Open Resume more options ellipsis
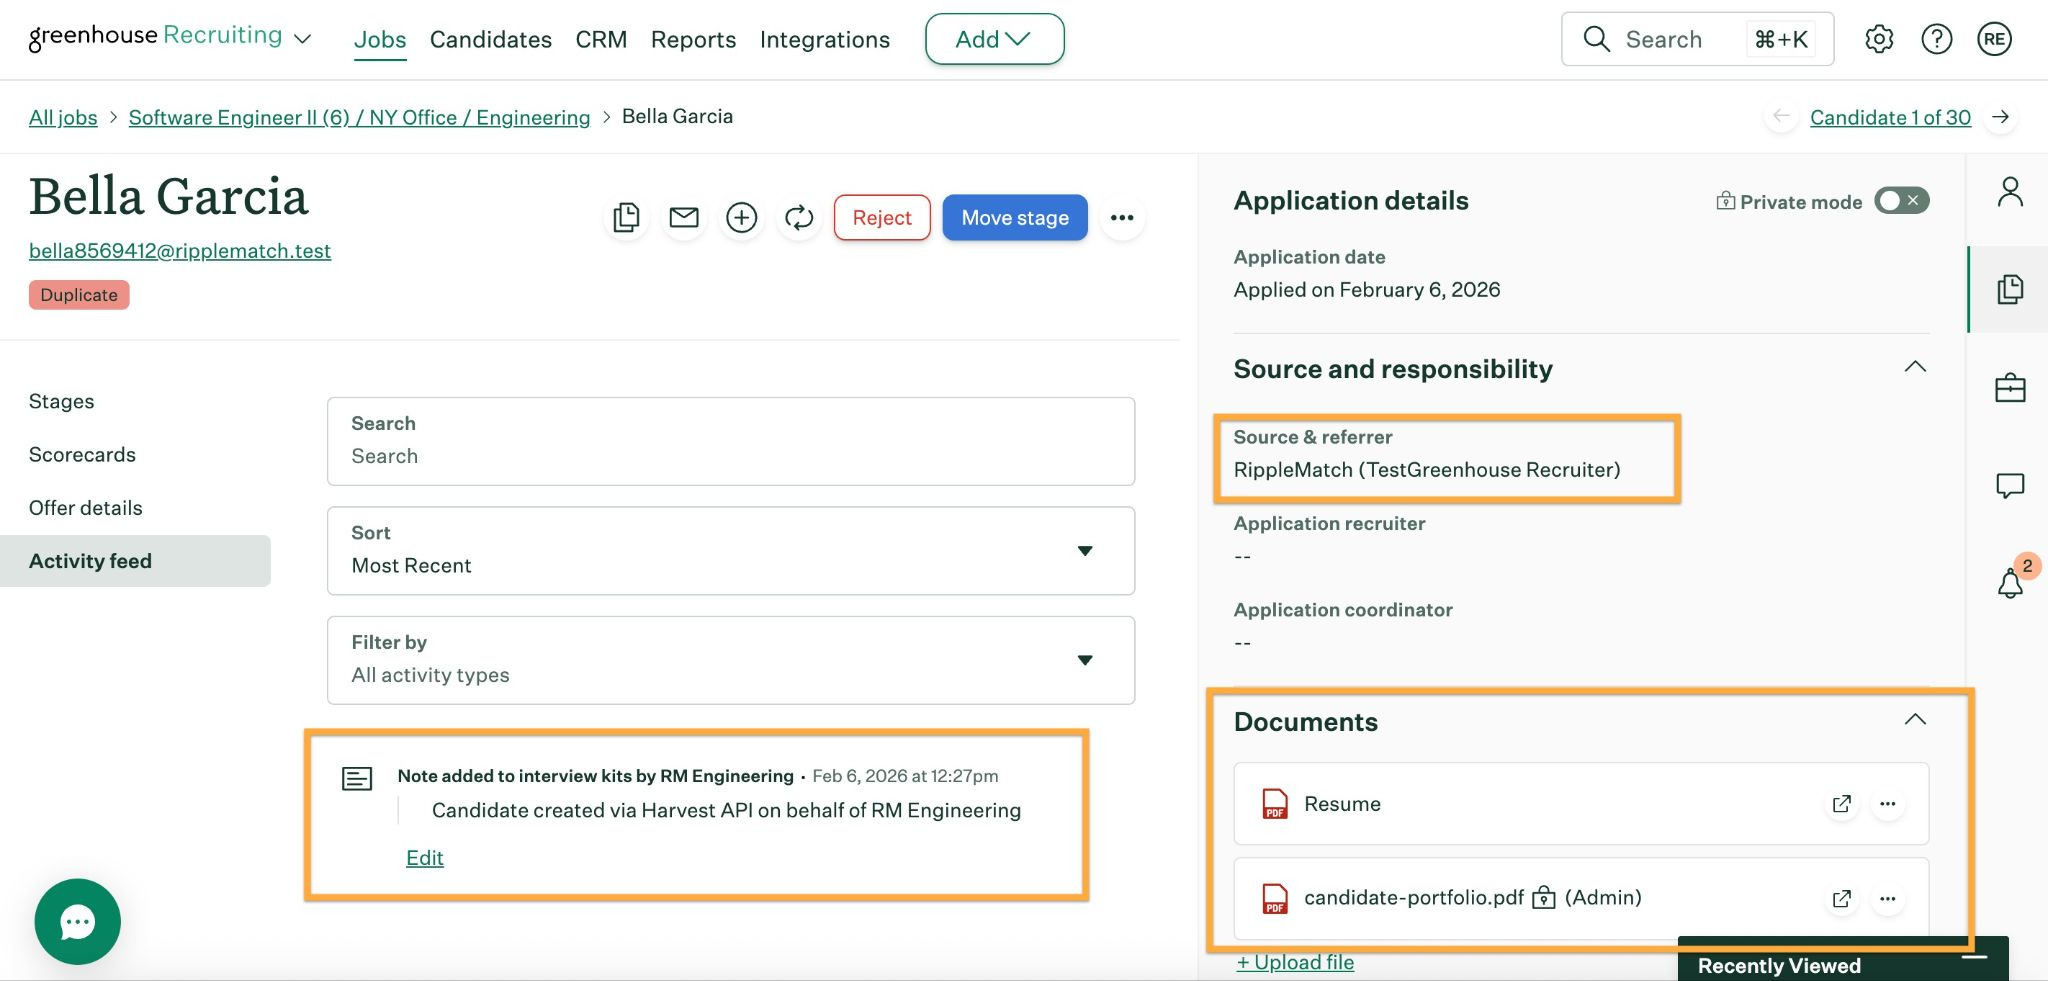The image size is (2048, 981). [1887, 804]
